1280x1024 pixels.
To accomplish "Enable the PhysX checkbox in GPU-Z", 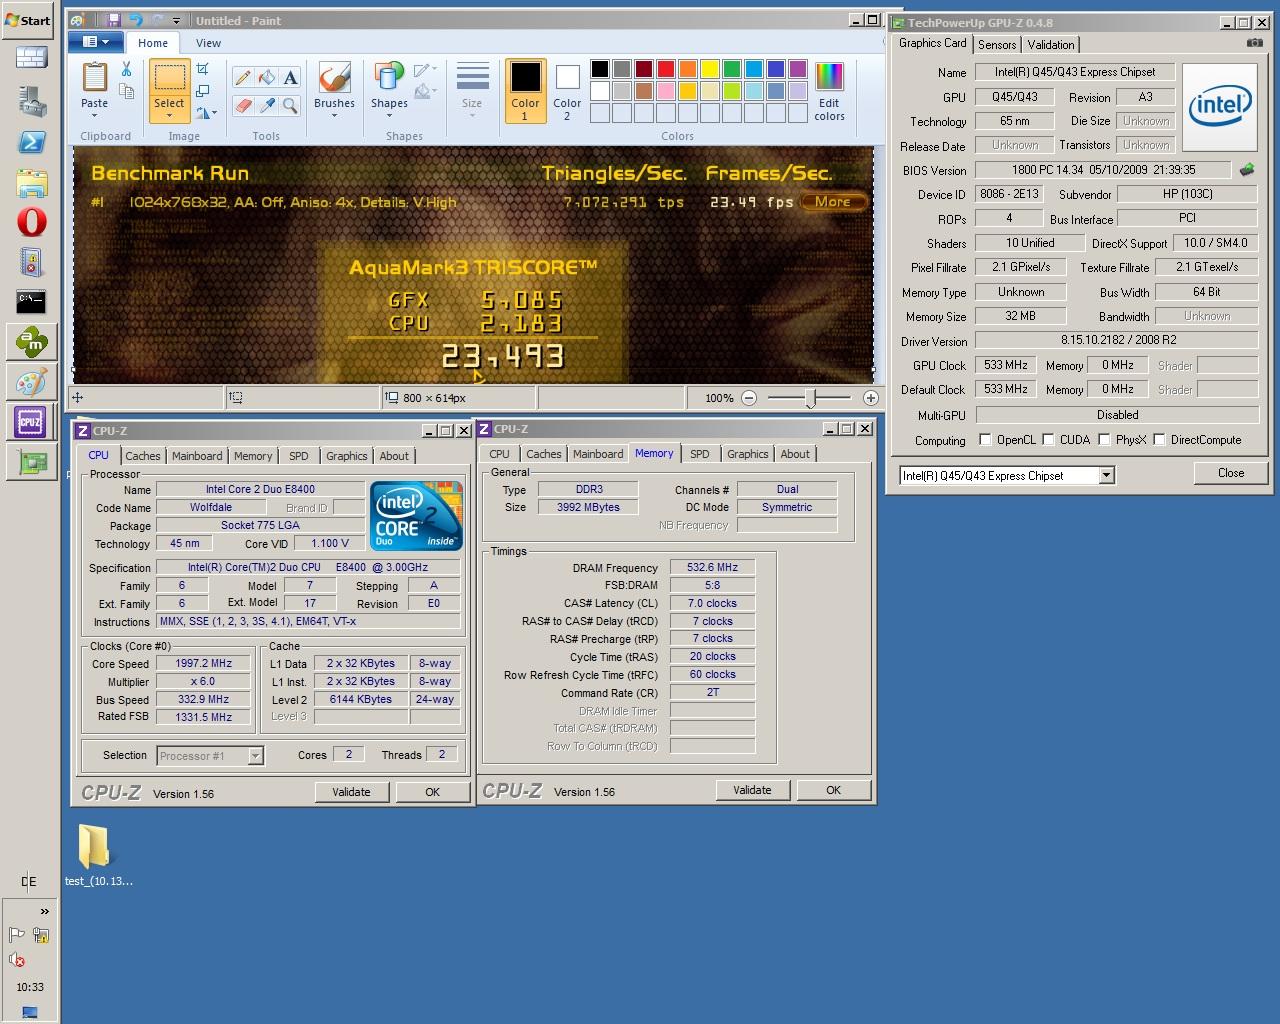I will [1104, 439].
